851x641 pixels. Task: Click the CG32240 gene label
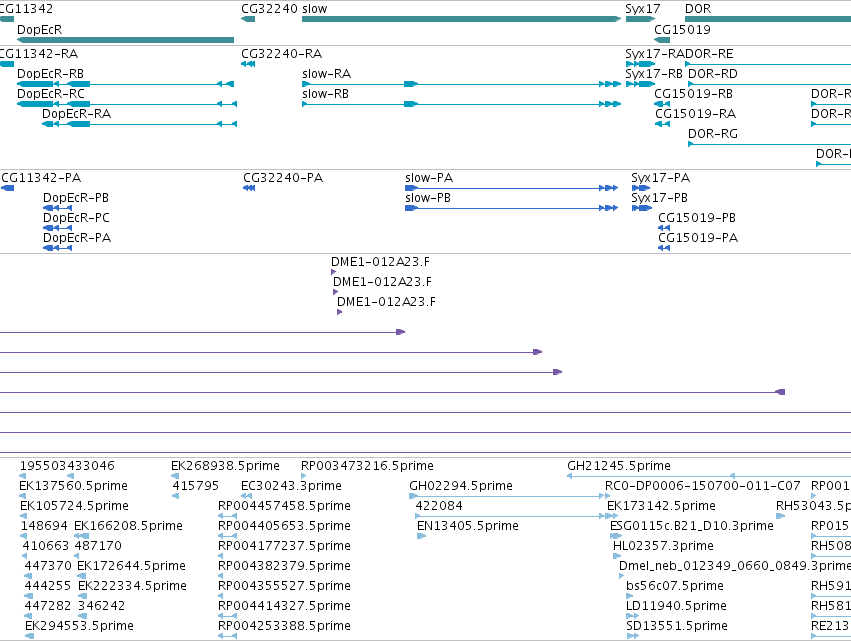269,9
